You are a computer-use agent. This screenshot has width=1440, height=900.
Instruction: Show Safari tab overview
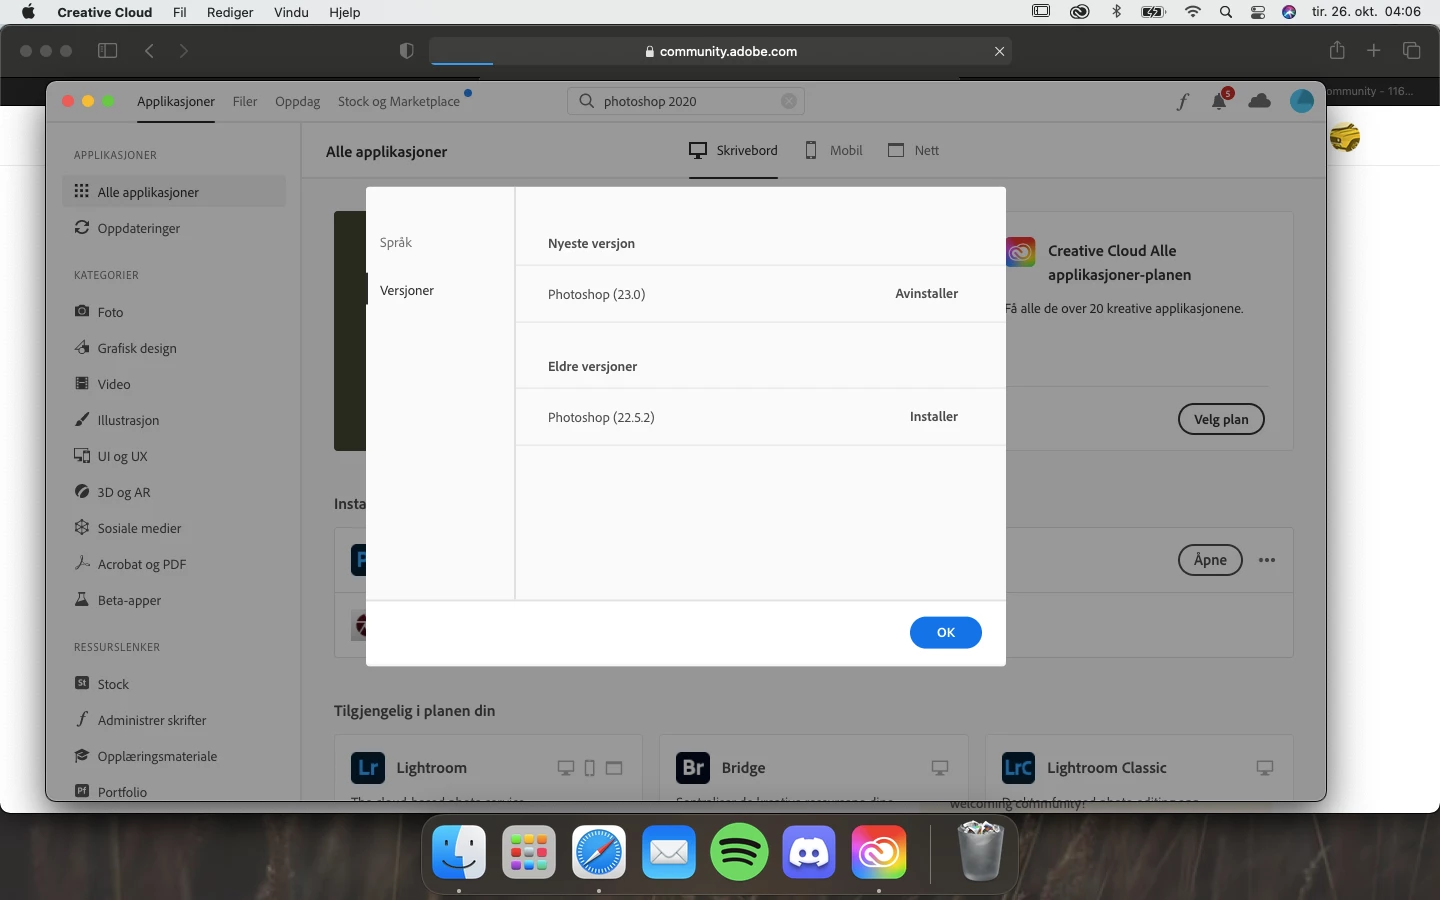click(x=1412, y=50)
